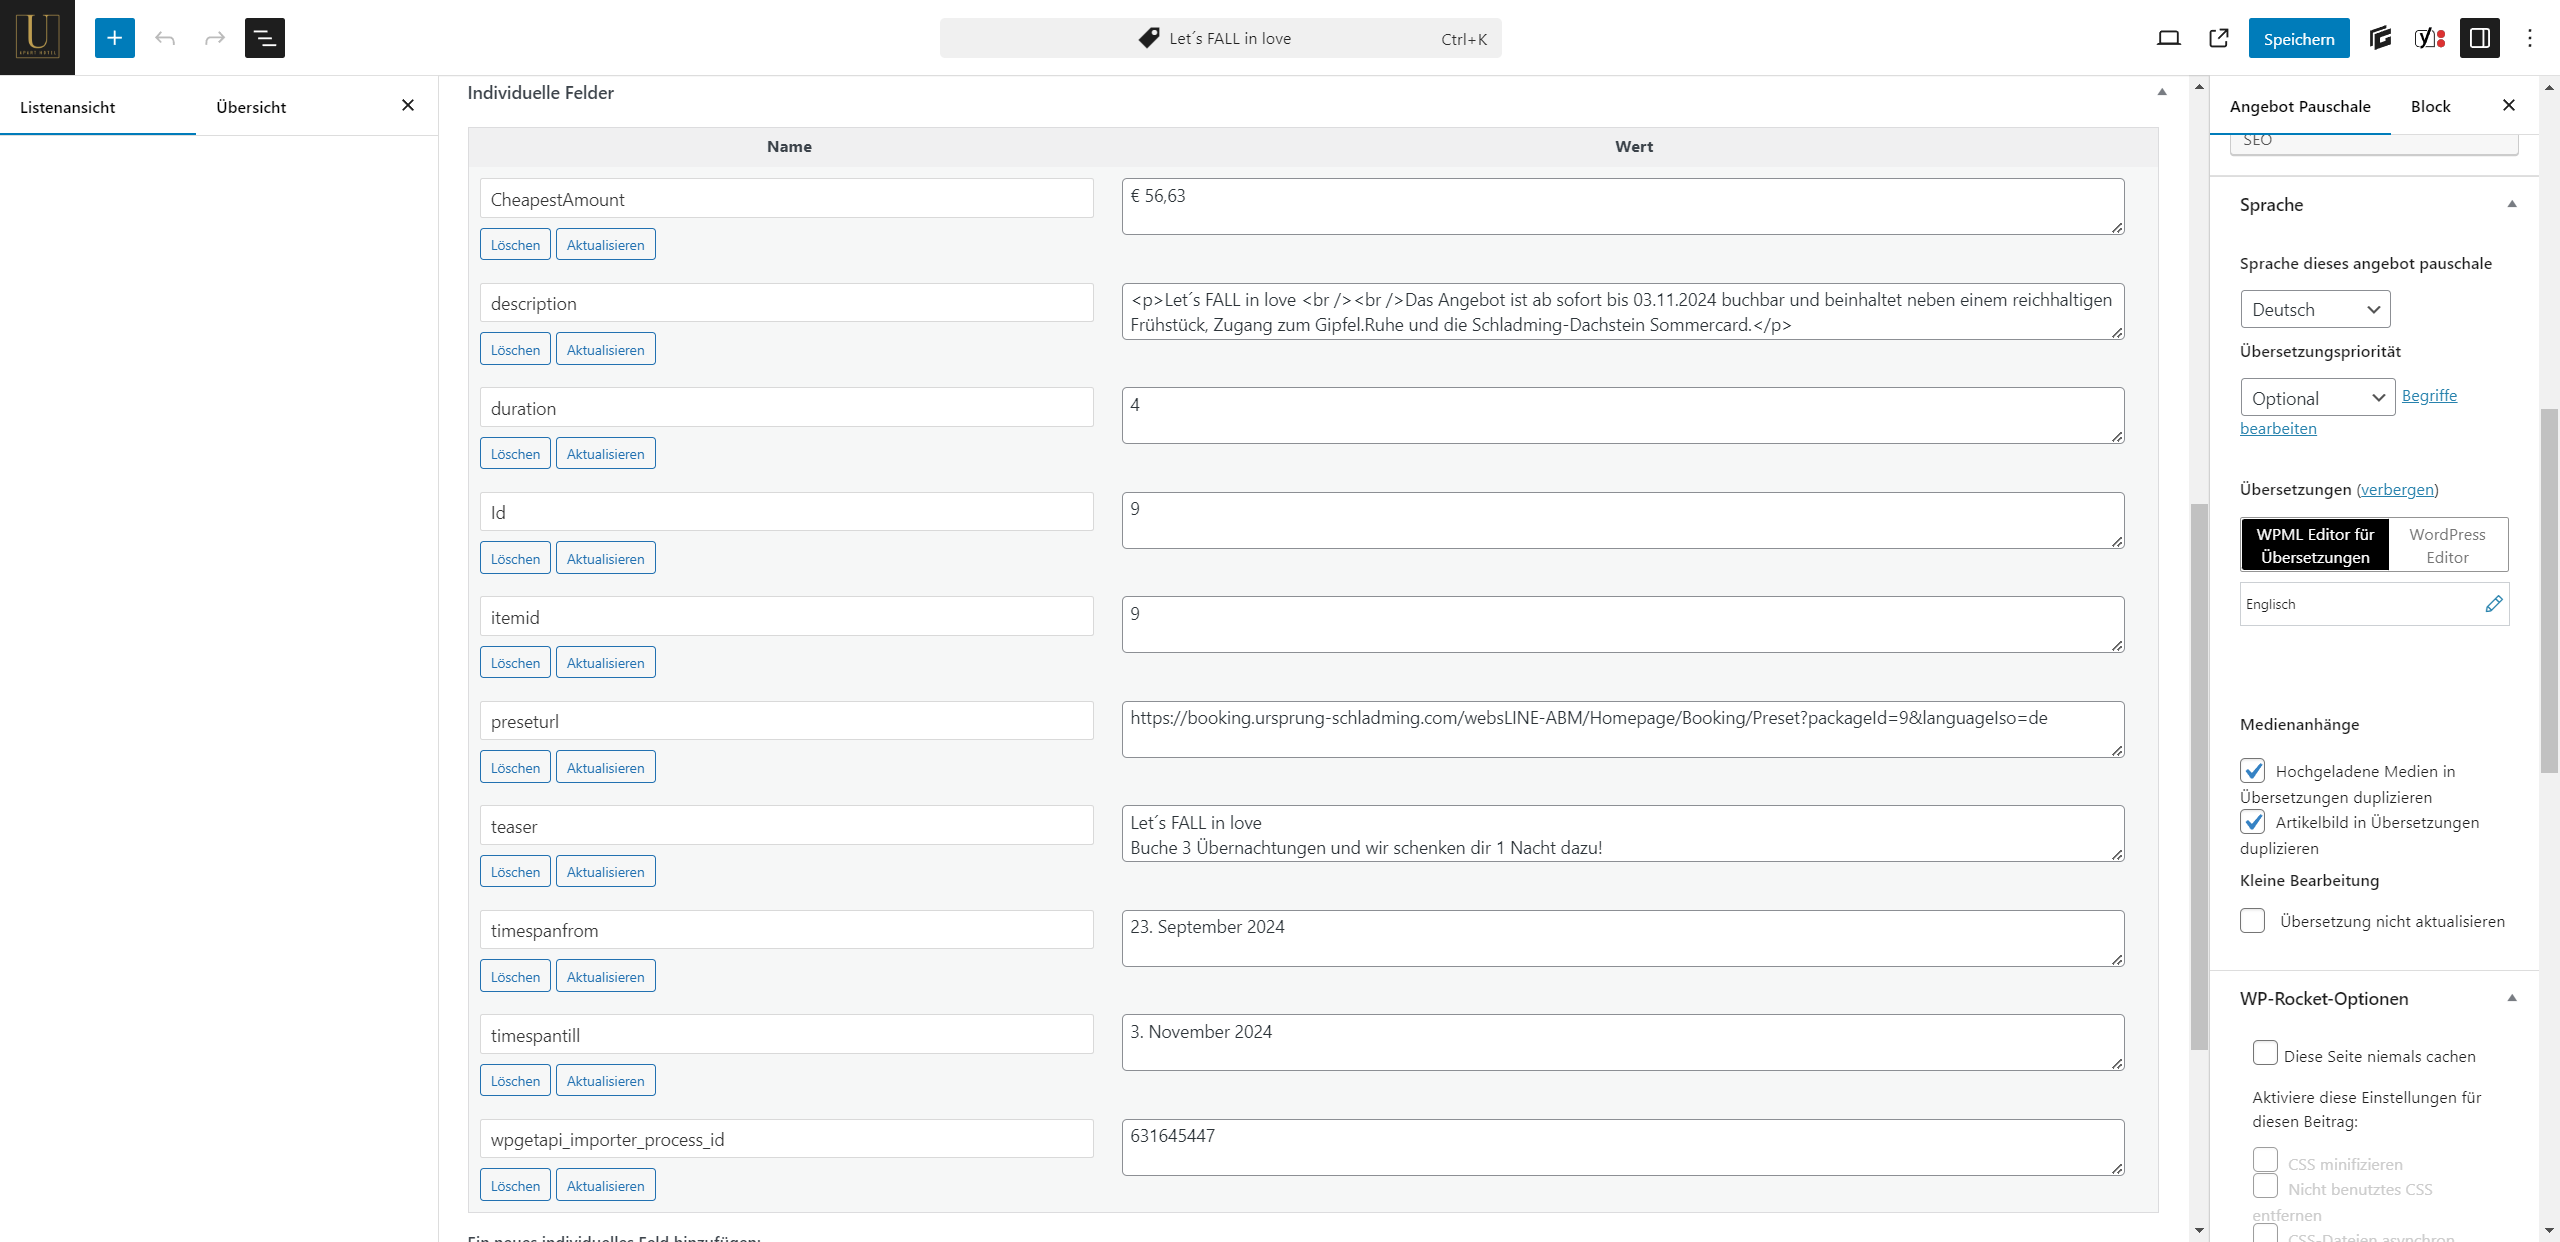Enable Übersetzung nicht aktualisieren checkbox

pyautogui.click(x=2253, y=921)
